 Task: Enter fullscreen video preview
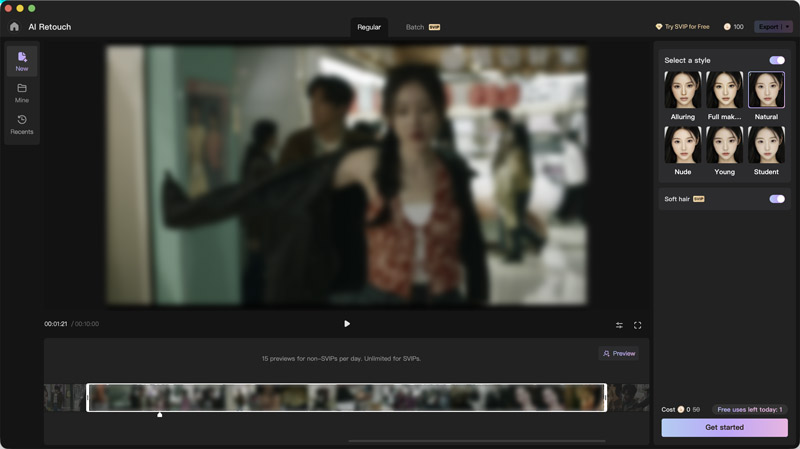tap(638, 325)
